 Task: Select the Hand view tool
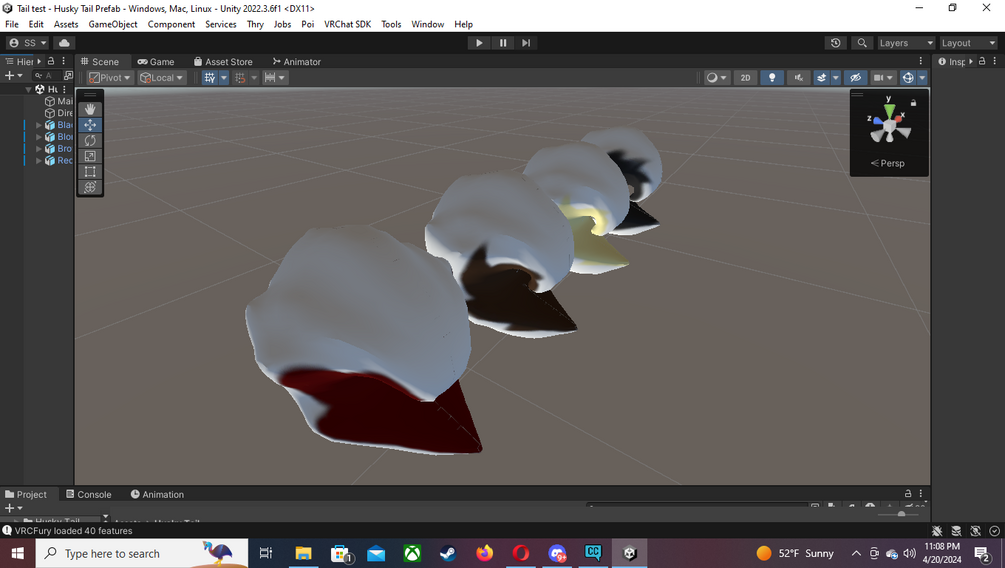tap(90, 109)
